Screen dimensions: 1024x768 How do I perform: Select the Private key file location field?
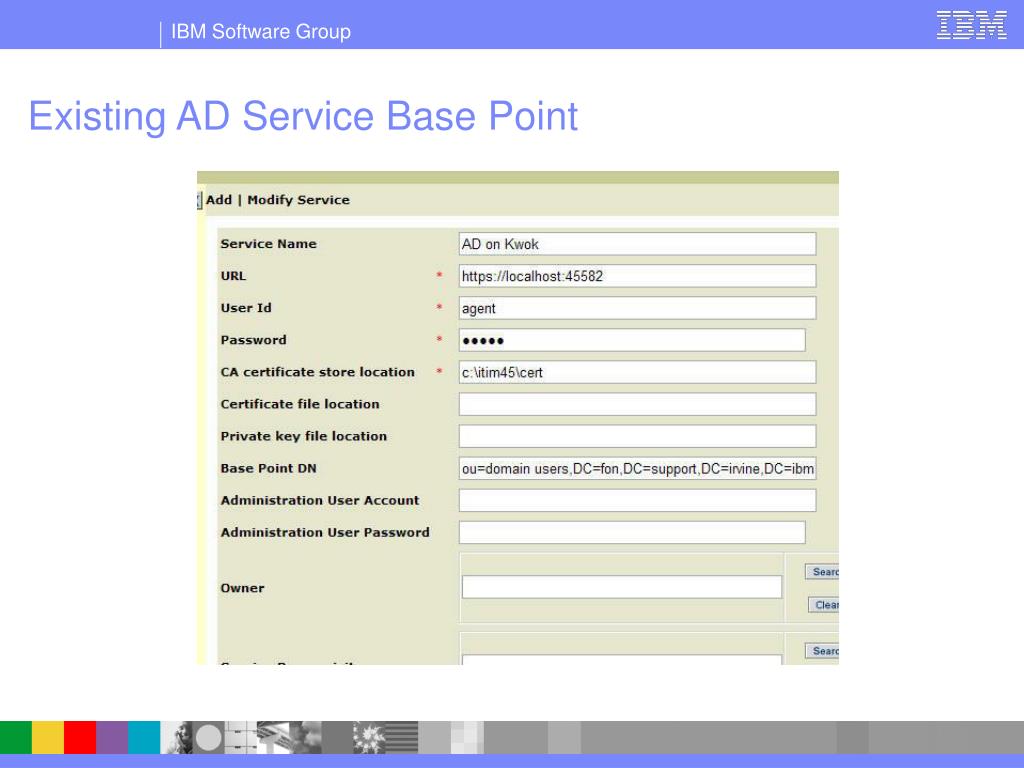(637, 436)
